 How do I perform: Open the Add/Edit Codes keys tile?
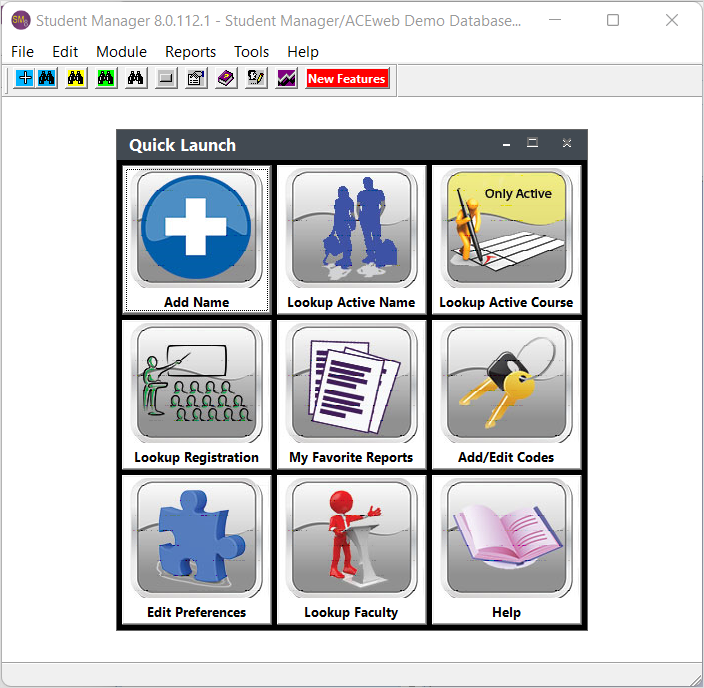tap(506, 394)
